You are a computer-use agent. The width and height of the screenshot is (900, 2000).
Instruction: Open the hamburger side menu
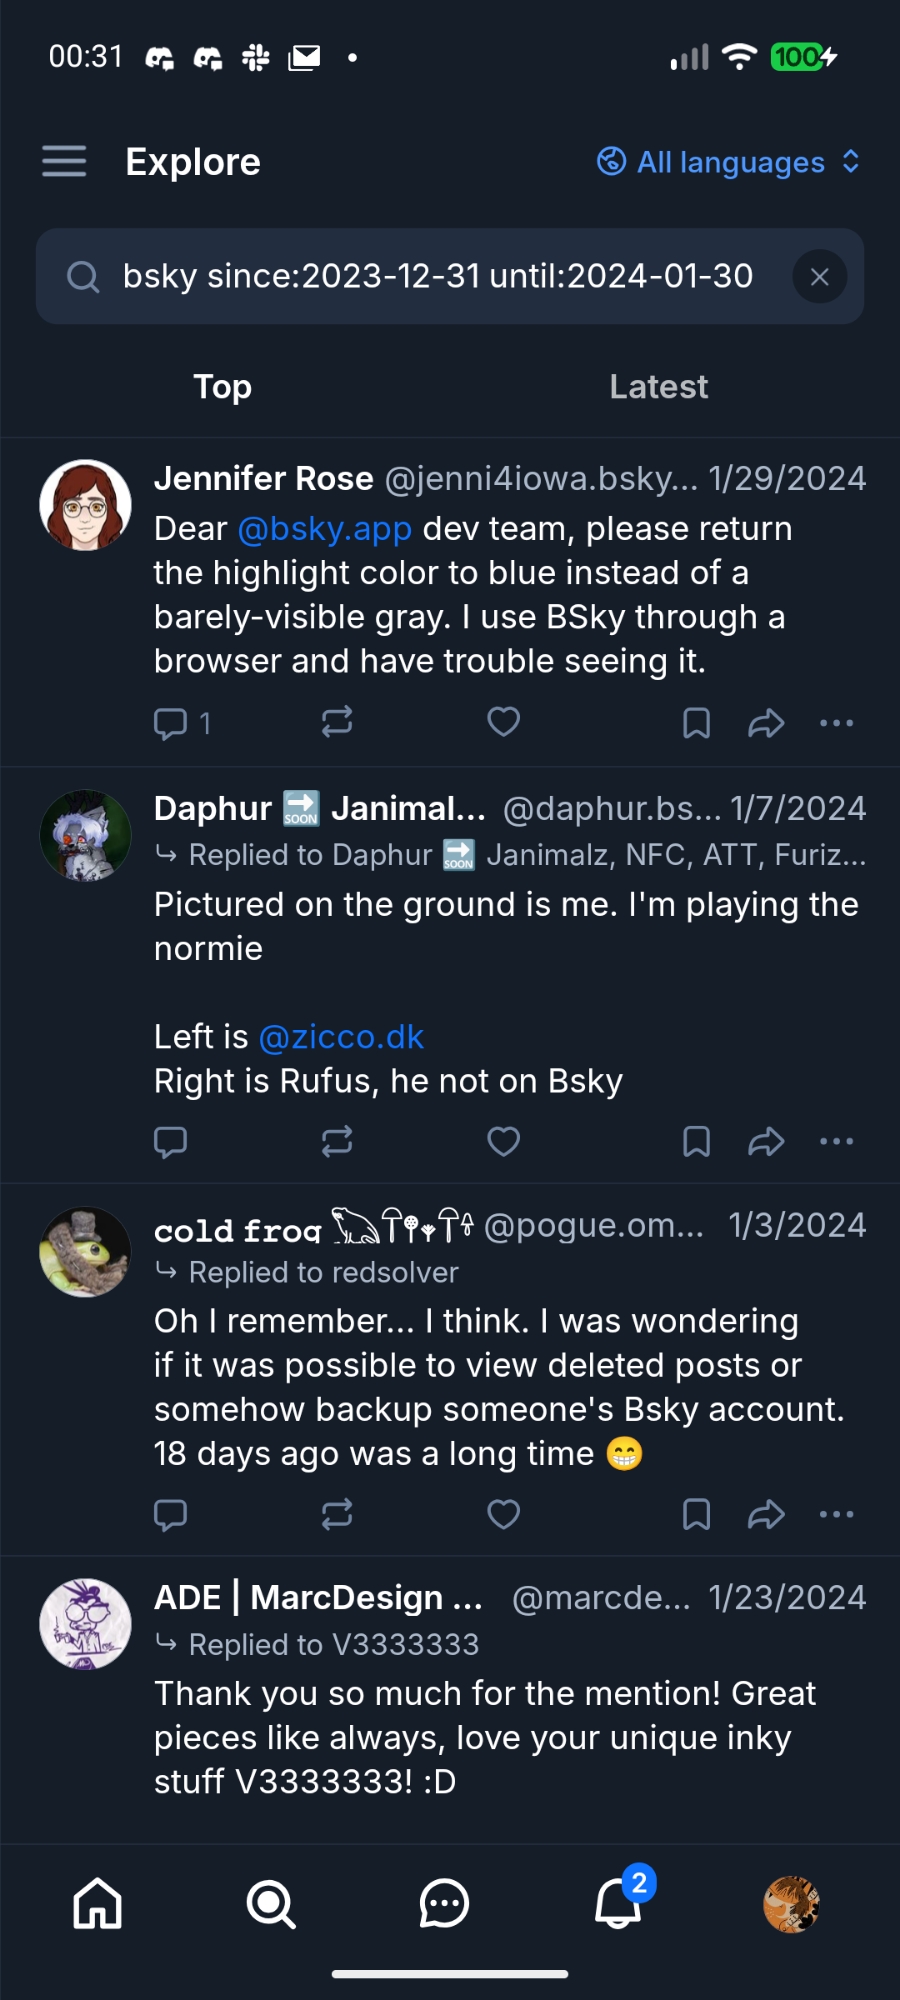click(x=64, y=161)
